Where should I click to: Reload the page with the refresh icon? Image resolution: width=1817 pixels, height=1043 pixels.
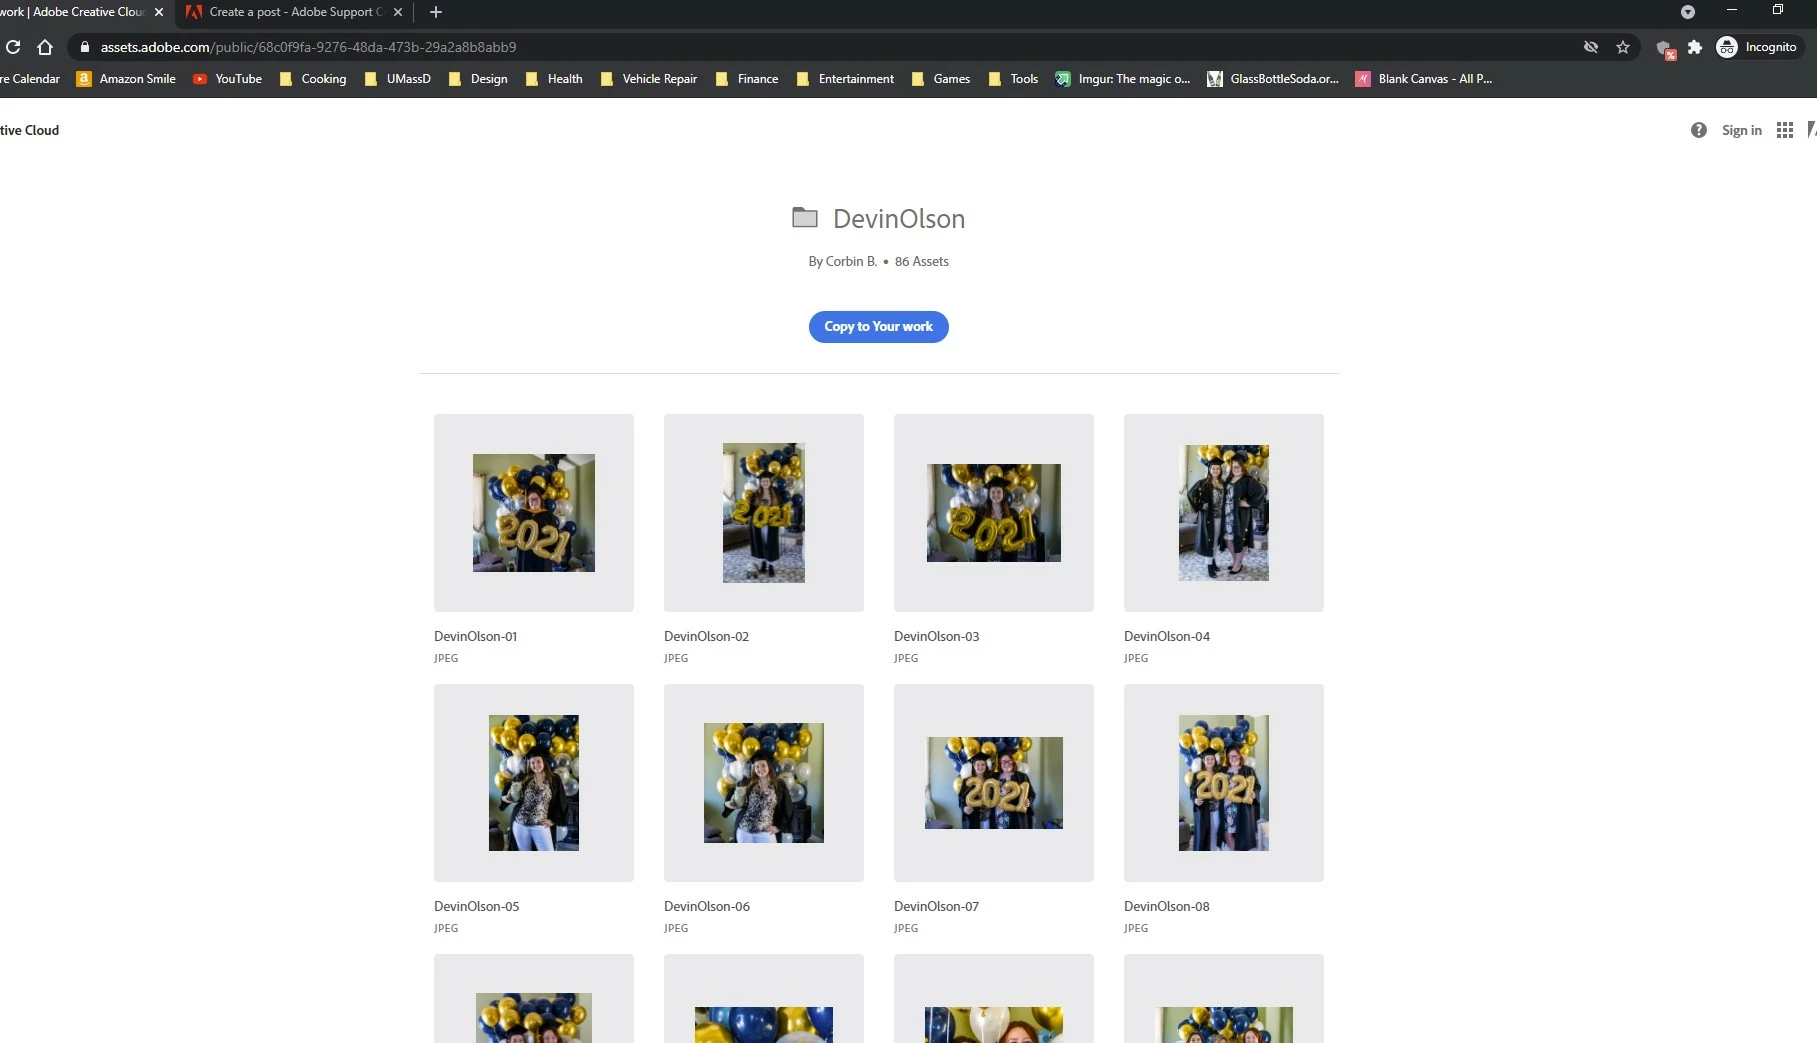click(x=13, y=47)
